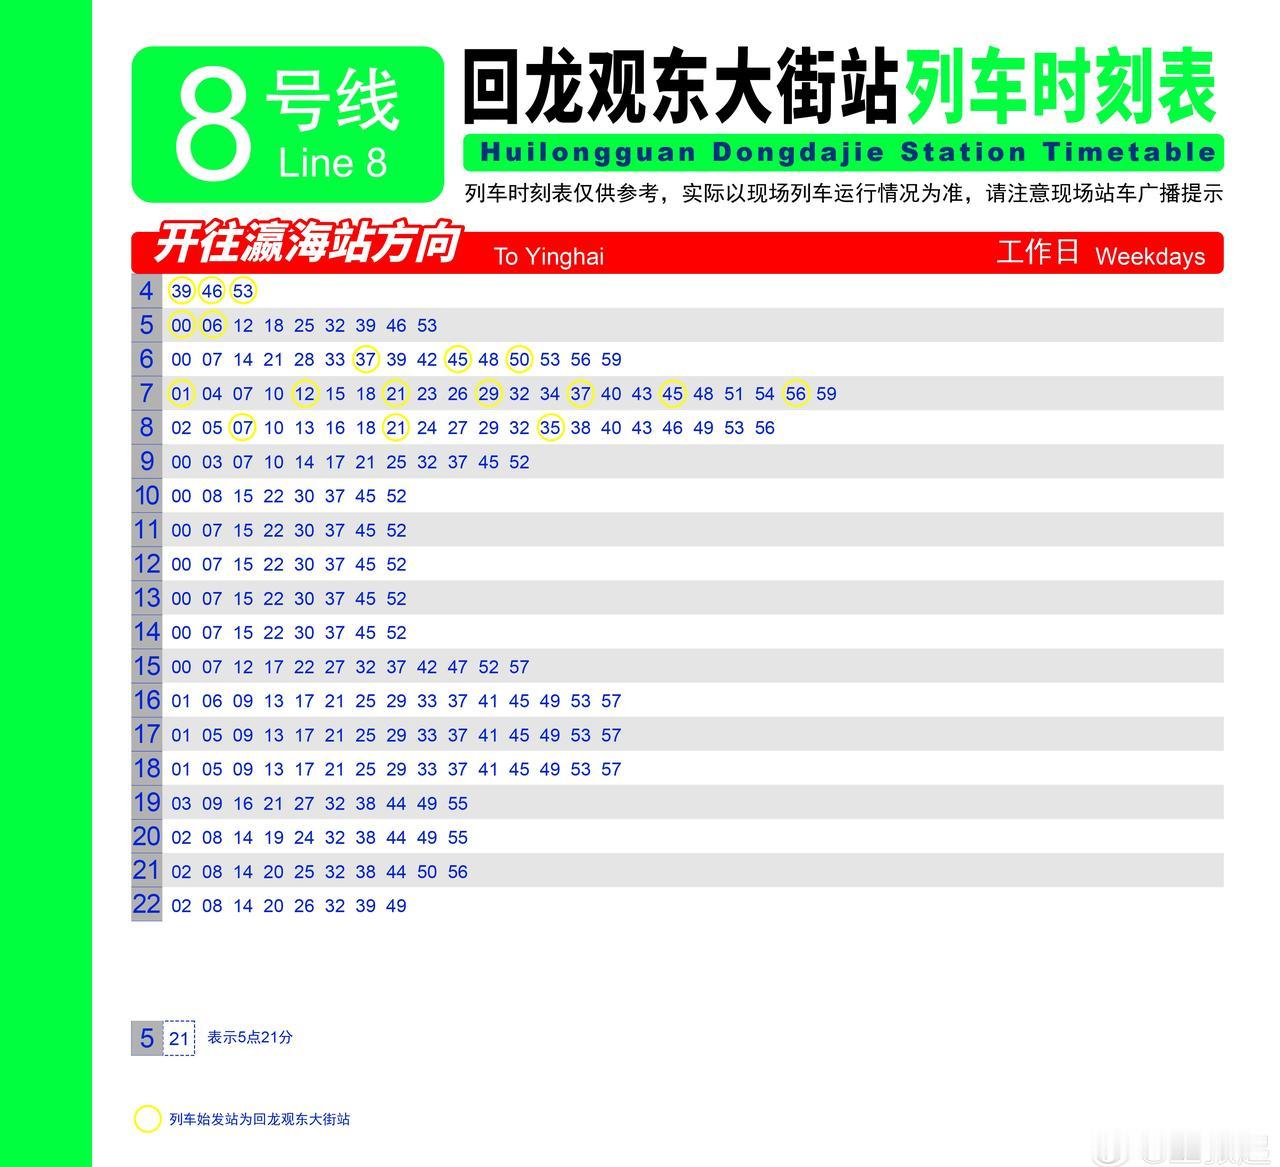Click the circled time 56 in hour 7 row

coord(796,393)
